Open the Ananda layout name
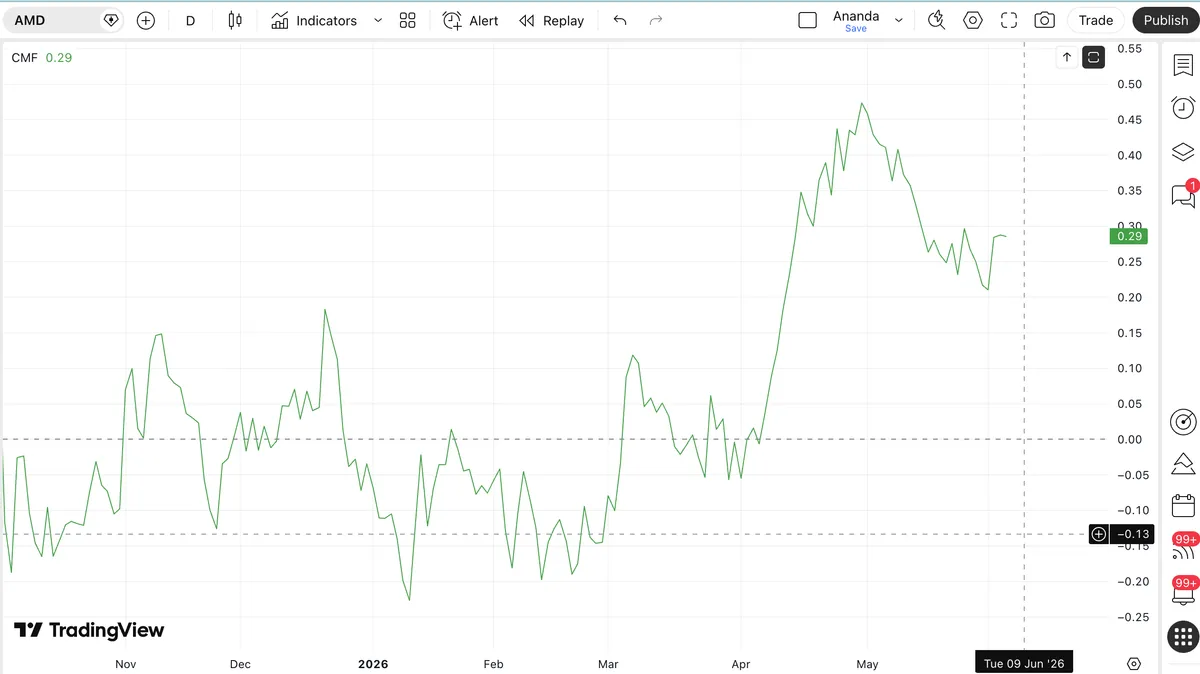The image size is (1200, 674). click(x=856, y=16)
